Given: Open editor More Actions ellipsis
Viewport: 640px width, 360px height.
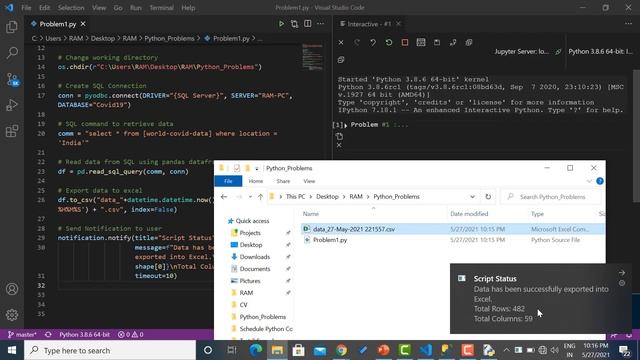Looking at the screenshot, I should pyautogui.click(x=321, y=24).
